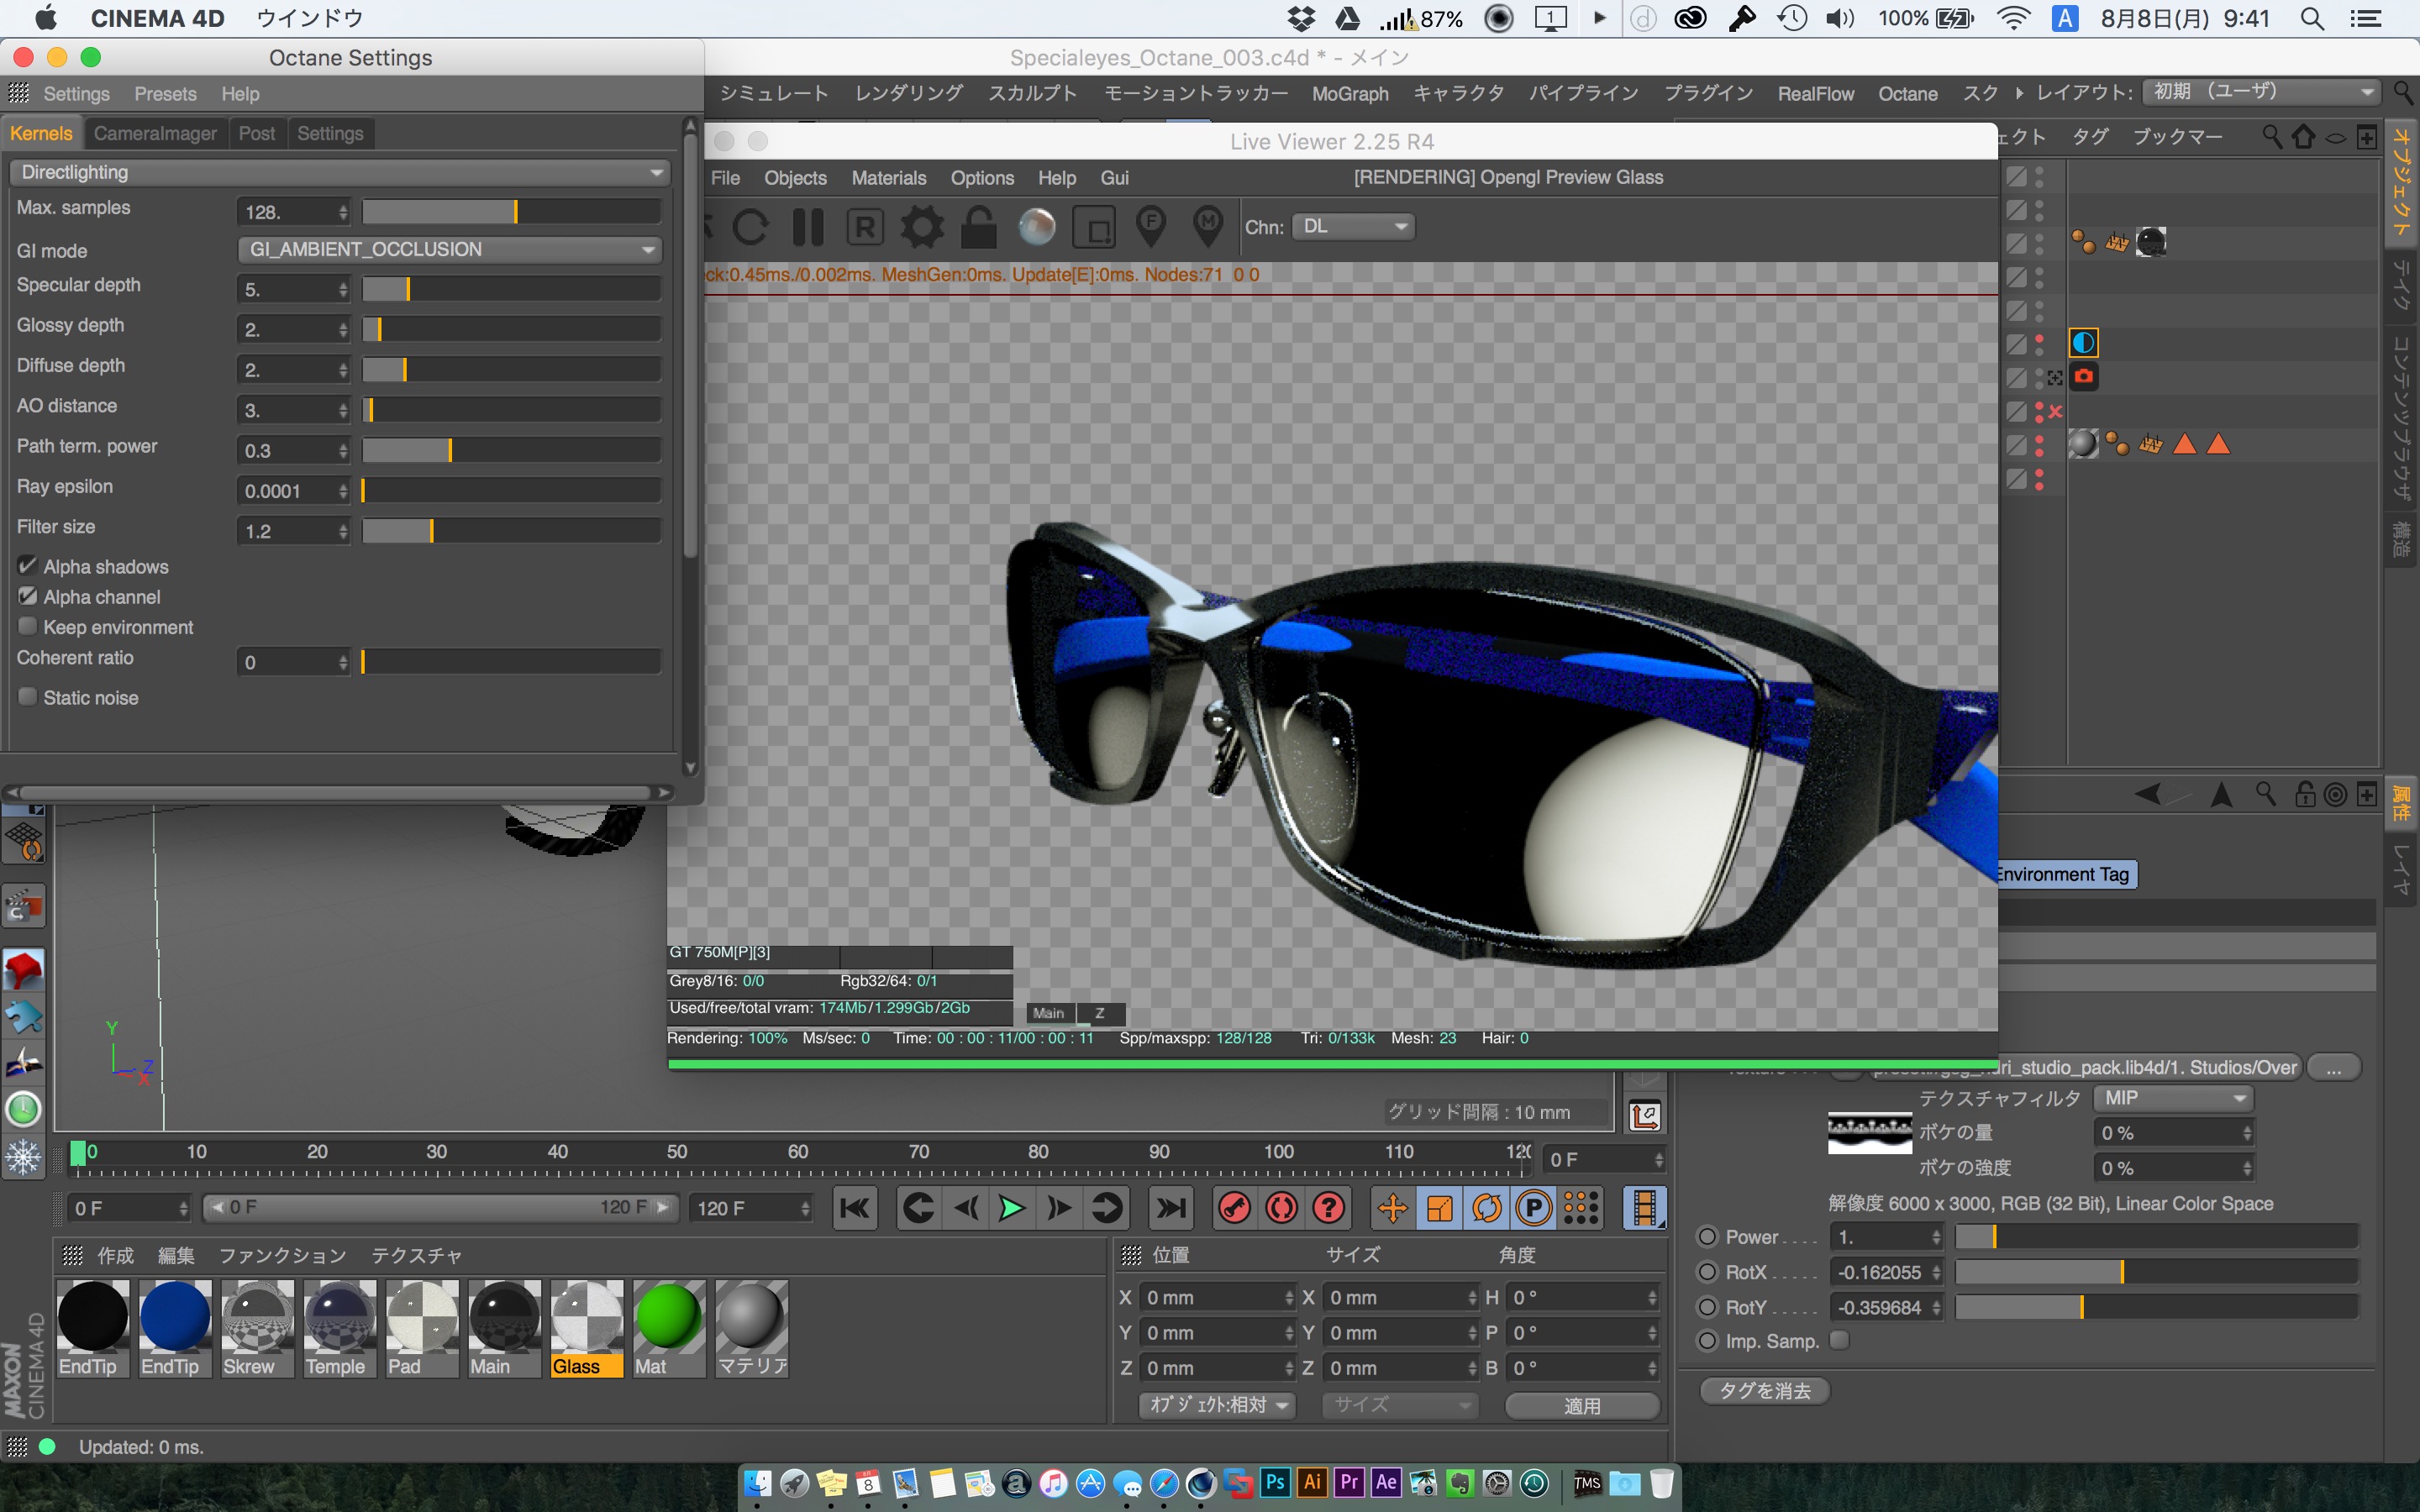Click the pick focus pin icon
Image resolution: width=2420 pixels, height=1512 pixels.
point(1151,227)
